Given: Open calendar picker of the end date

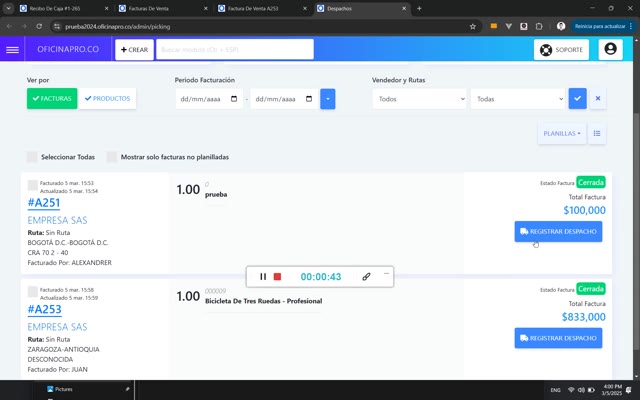Looking at the screenshot, I should [x=309, y=99].
